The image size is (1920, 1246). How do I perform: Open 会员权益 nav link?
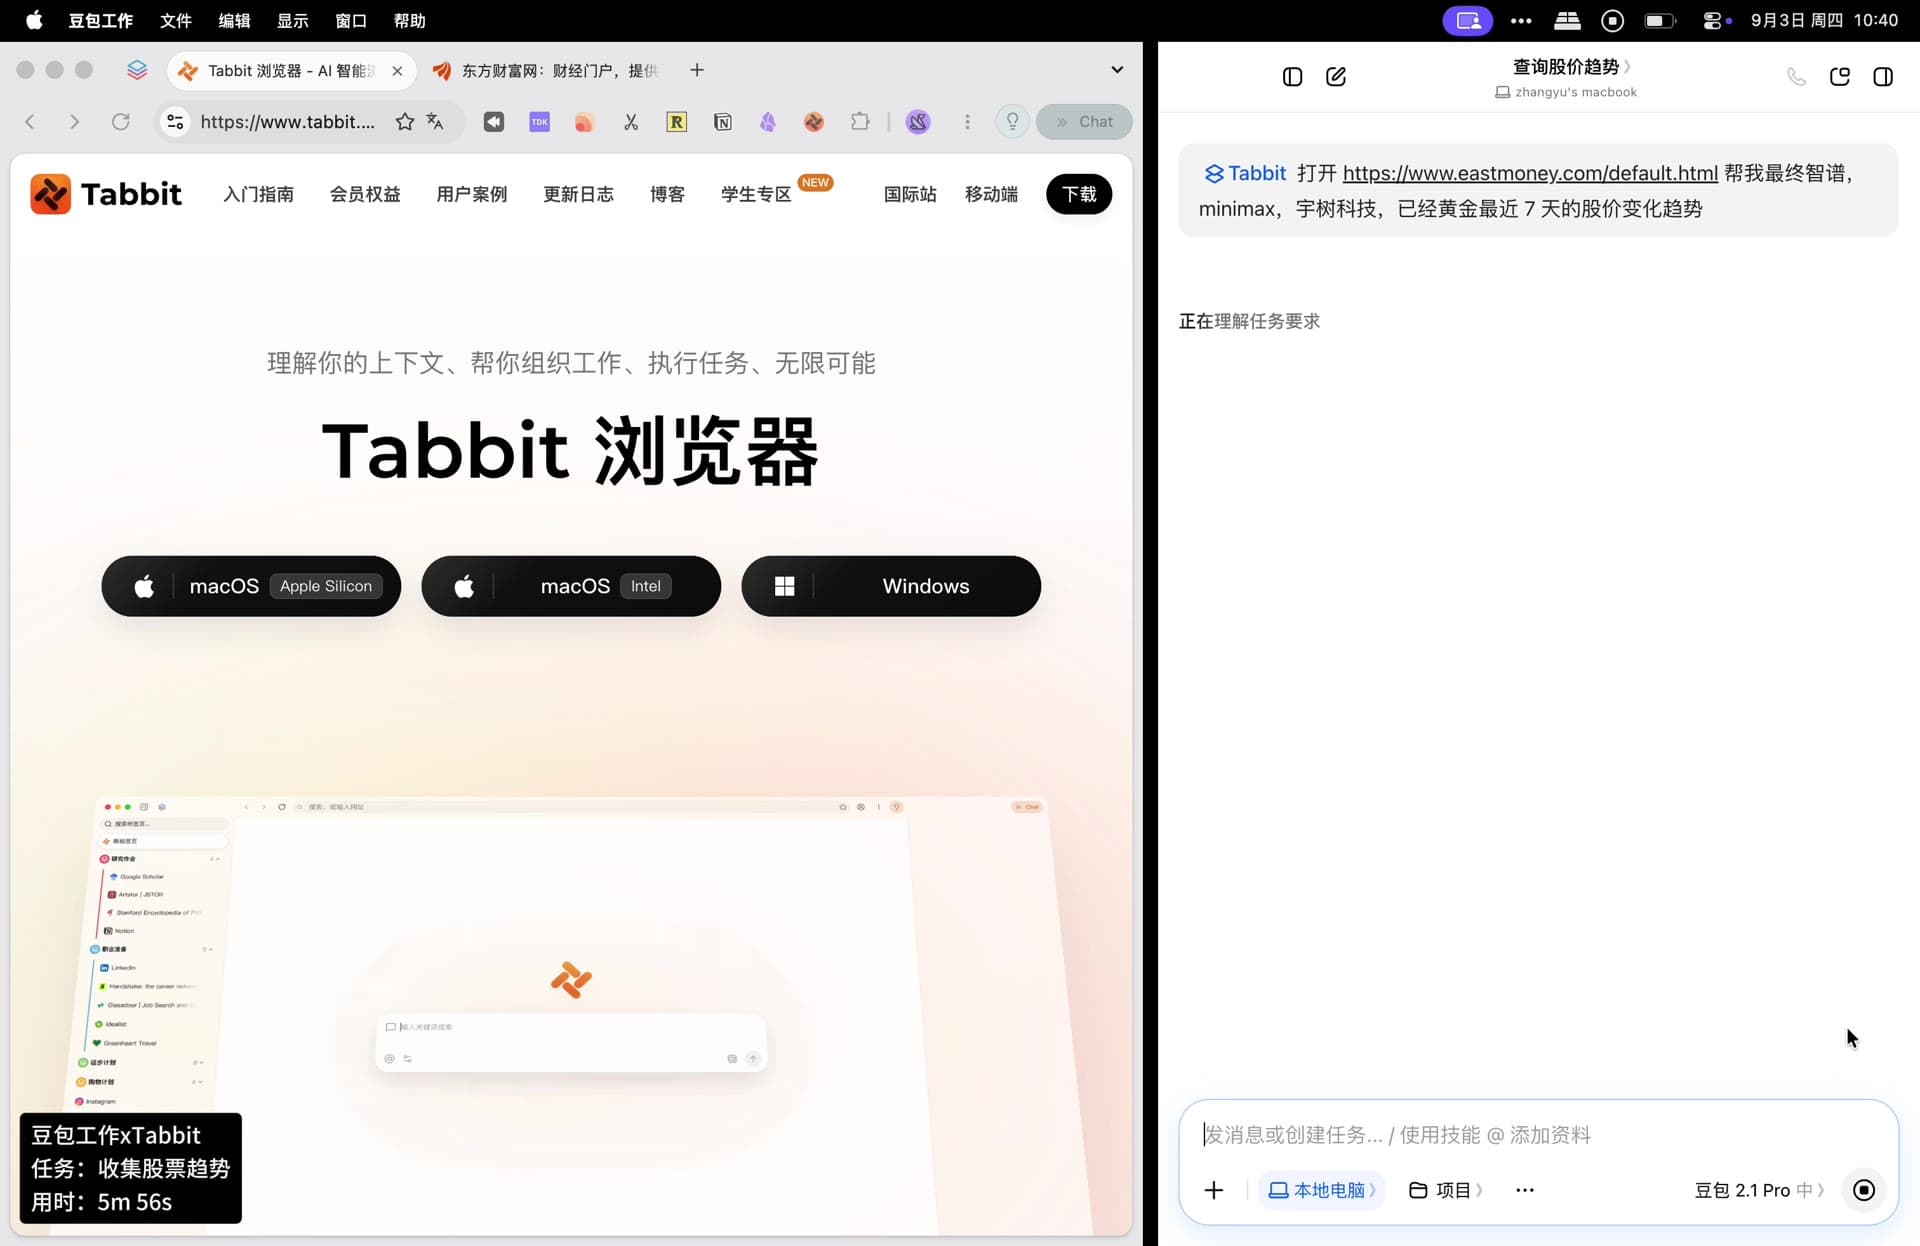pyautogui.click(x=365, y=194)
